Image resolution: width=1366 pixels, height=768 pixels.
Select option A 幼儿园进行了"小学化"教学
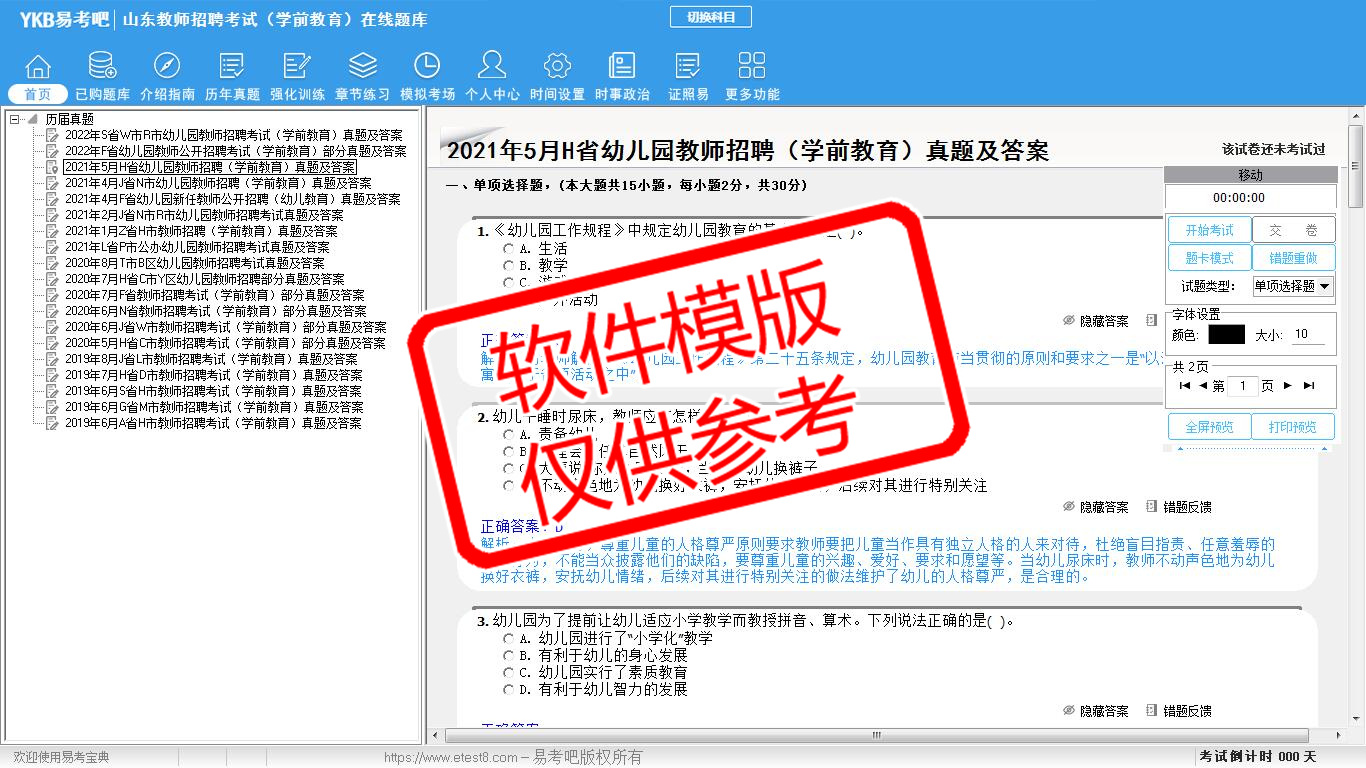509,639
